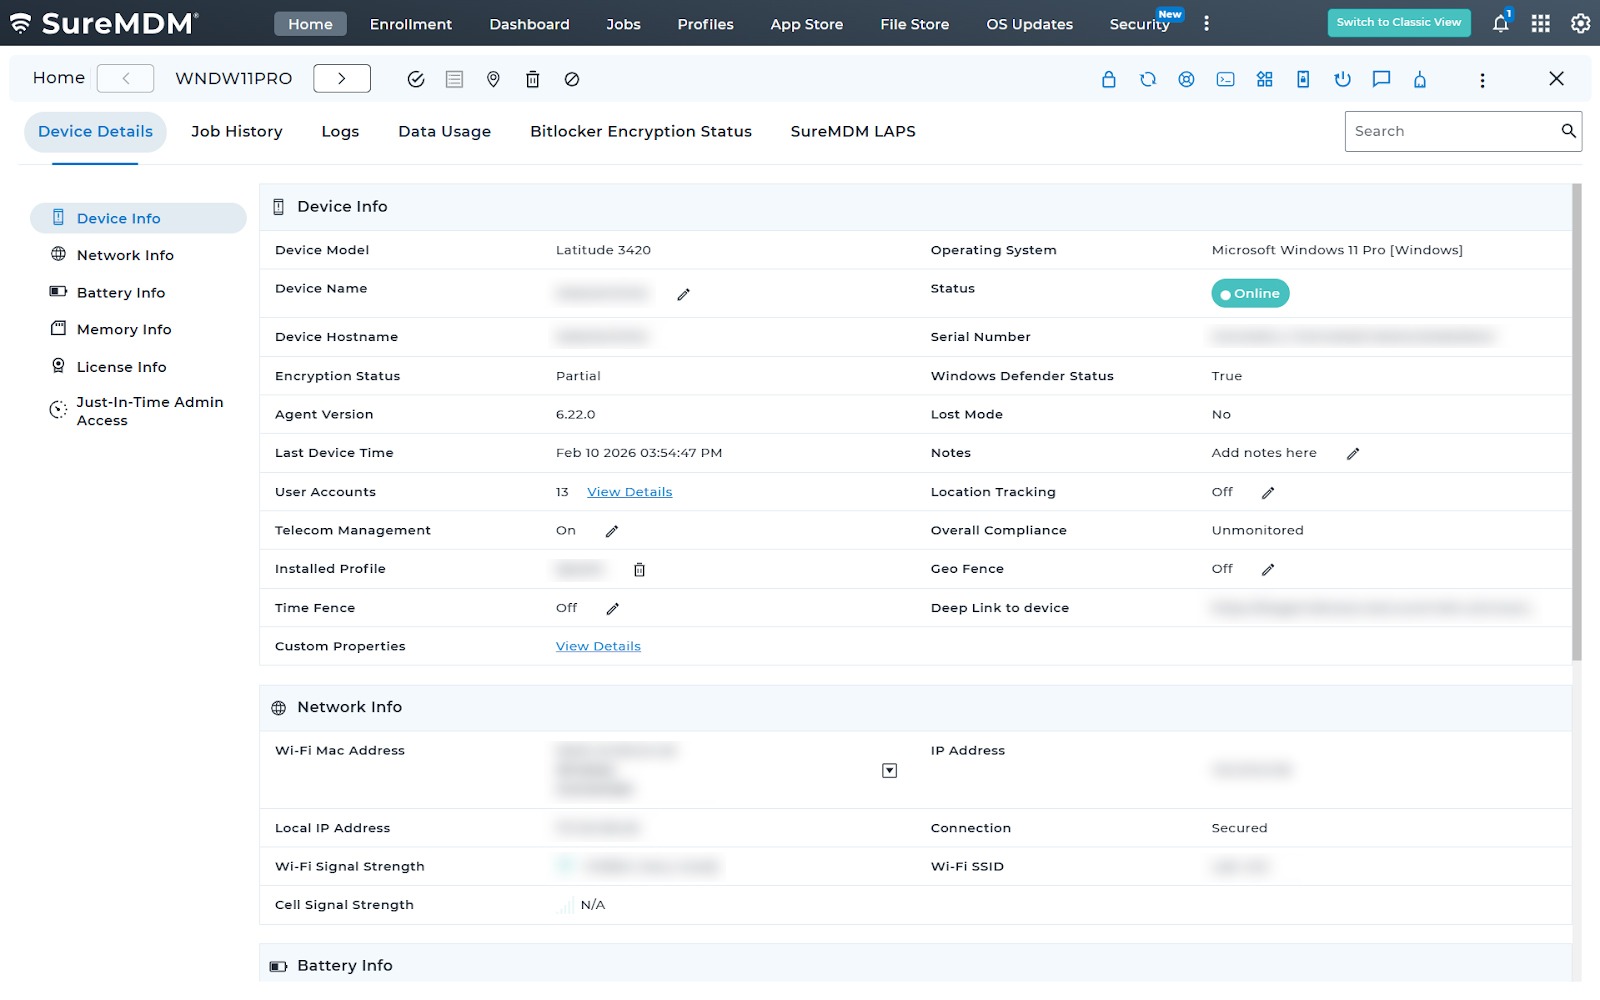This screenshot has width=1600, height=1000.
Task: Edit the Location Tracking setting pencil
Action: pyautogui.click(x=1268, y=492)
